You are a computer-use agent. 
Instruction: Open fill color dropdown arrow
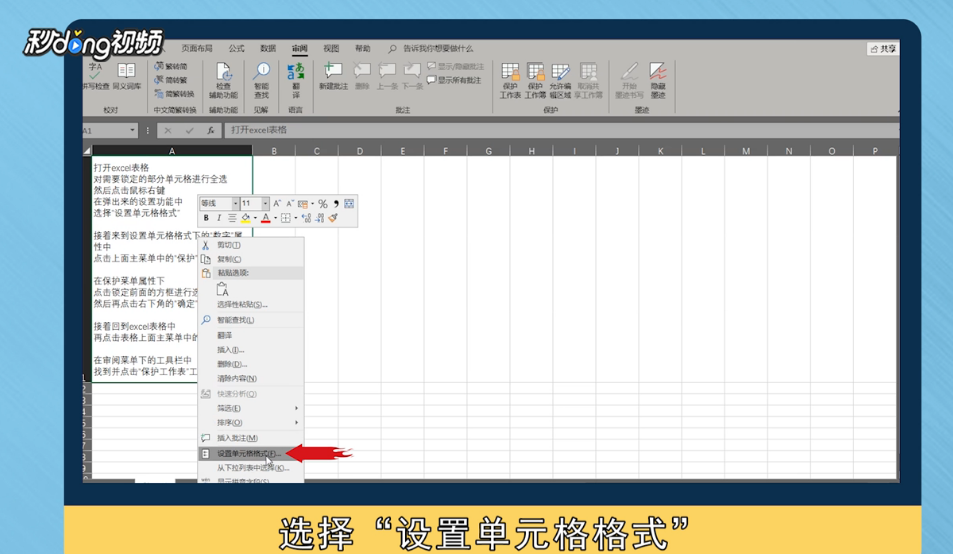[x=255, y=218]
